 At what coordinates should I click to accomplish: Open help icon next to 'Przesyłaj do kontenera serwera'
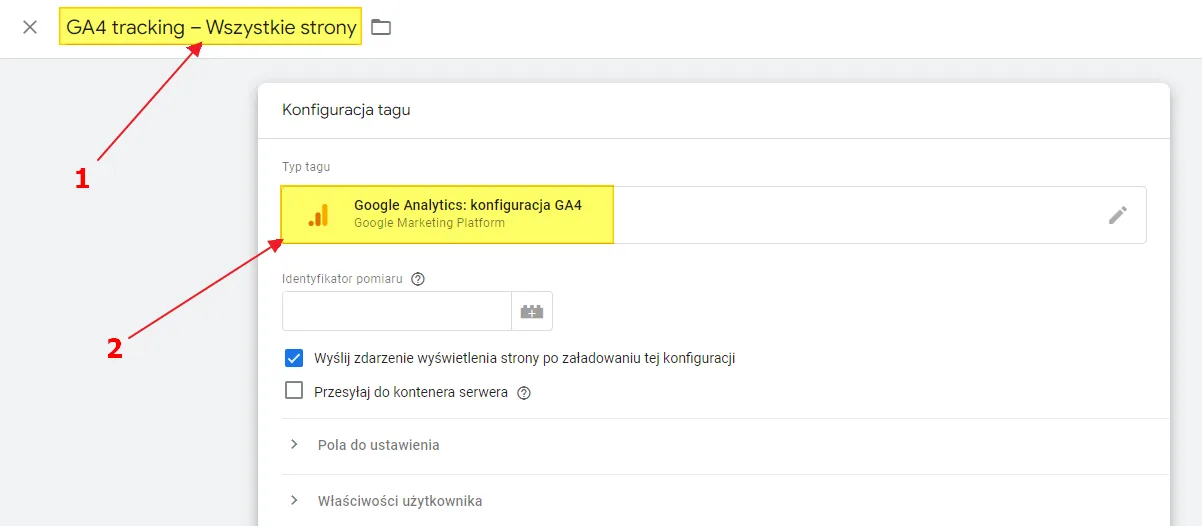(523, 393)
